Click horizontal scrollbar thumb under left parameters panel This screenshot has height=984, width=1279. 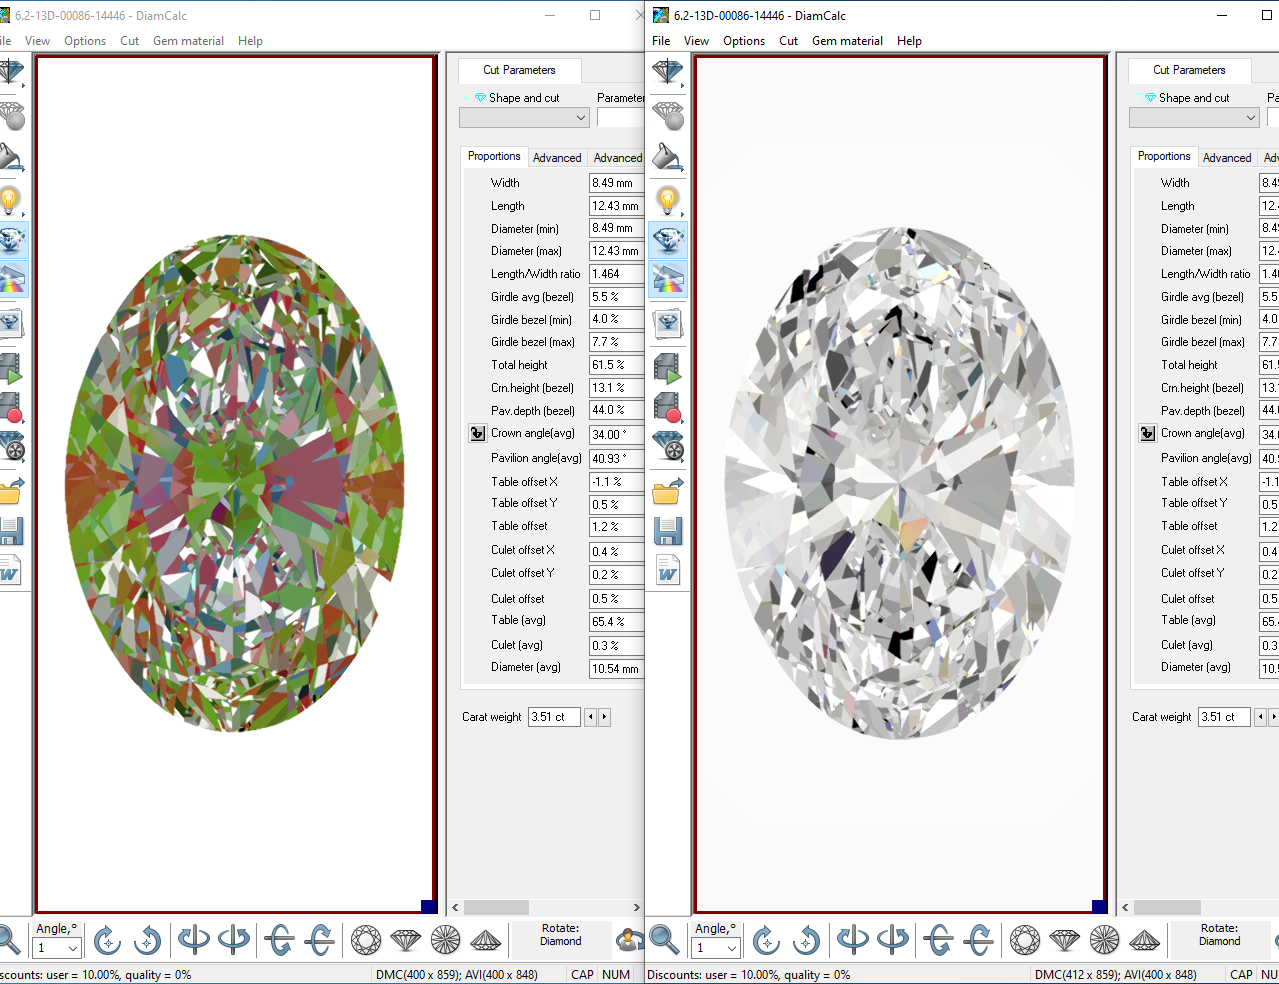point(496,907)
